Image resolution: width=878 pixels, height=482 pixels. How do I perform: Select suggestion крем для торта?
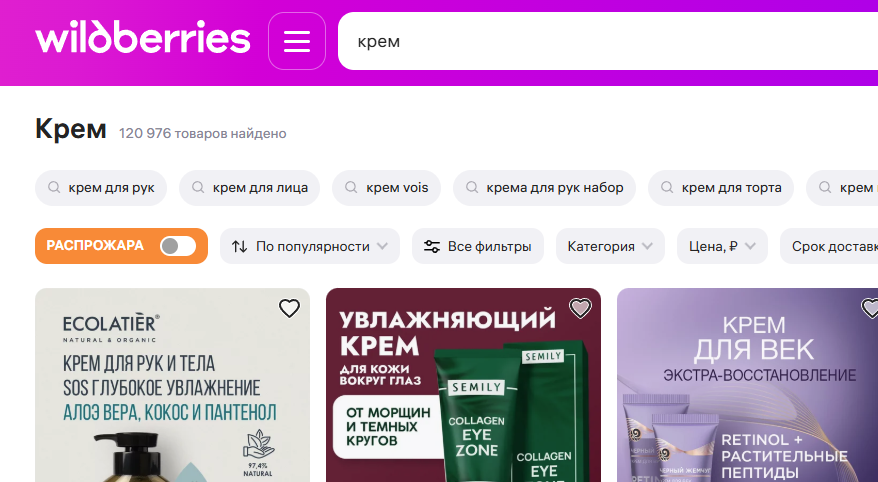click(721, 188)
